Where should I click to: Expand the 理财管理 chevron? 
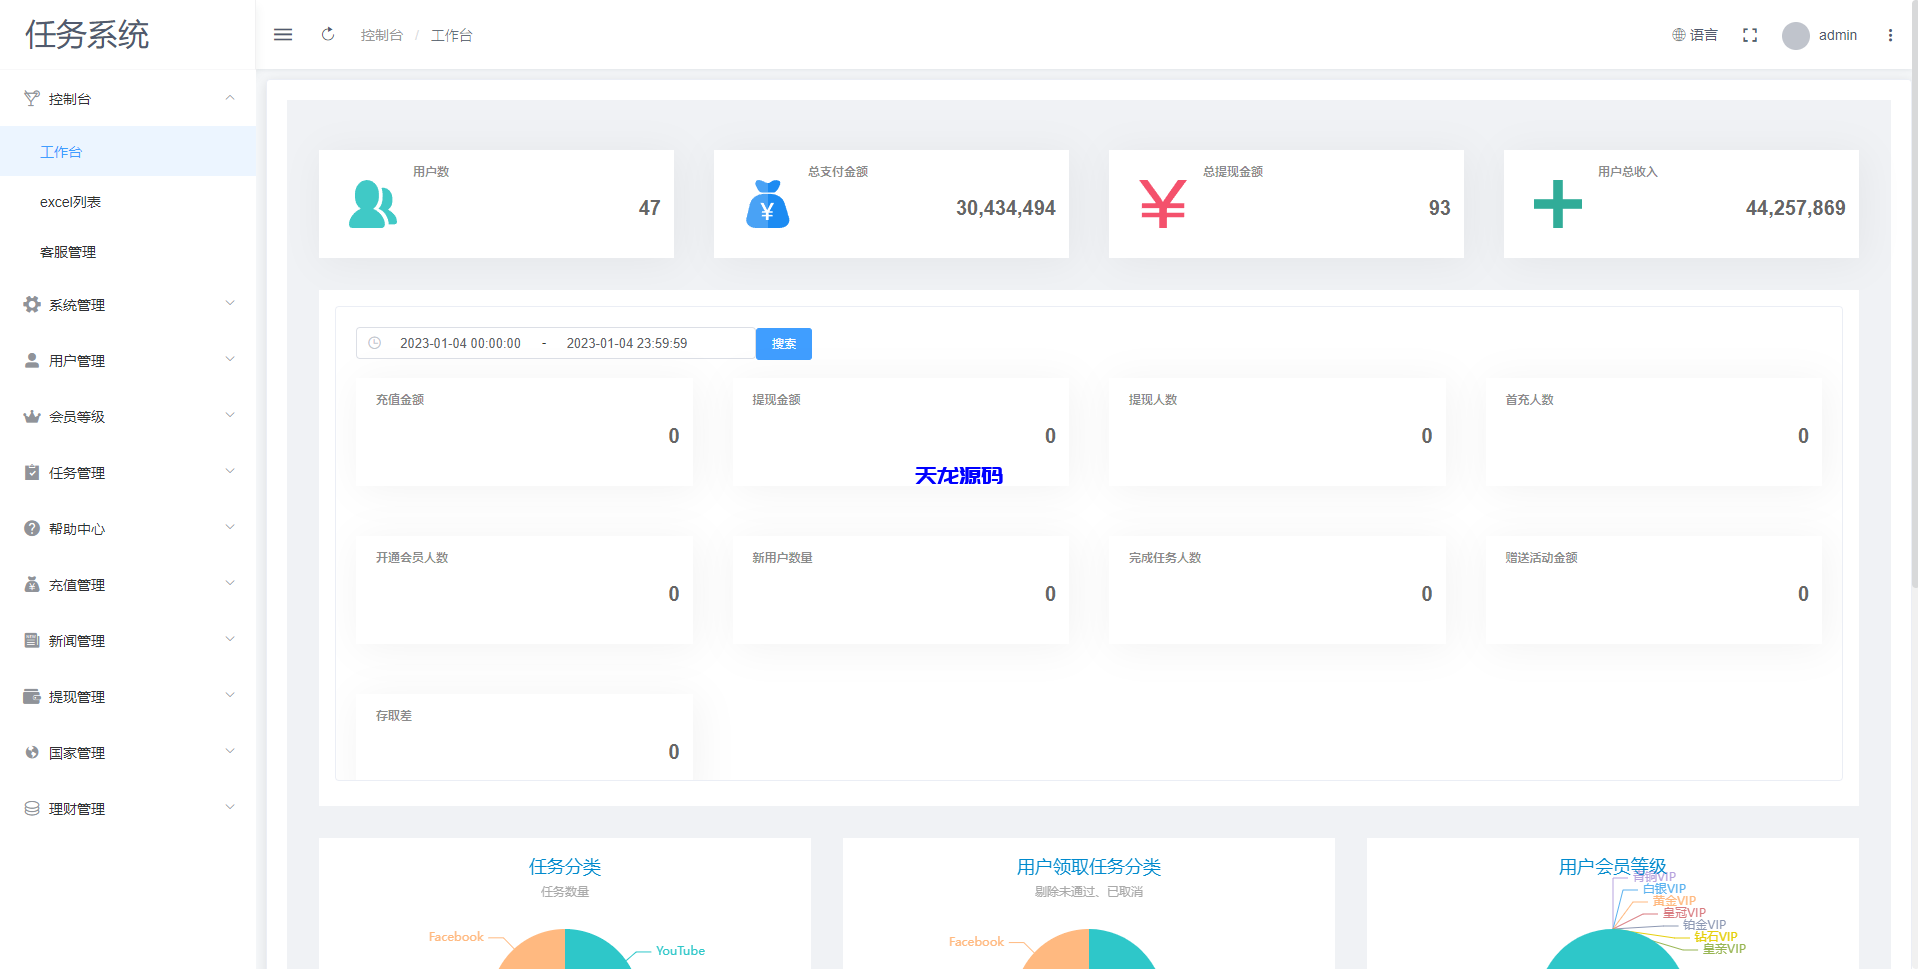pos(230,808)
